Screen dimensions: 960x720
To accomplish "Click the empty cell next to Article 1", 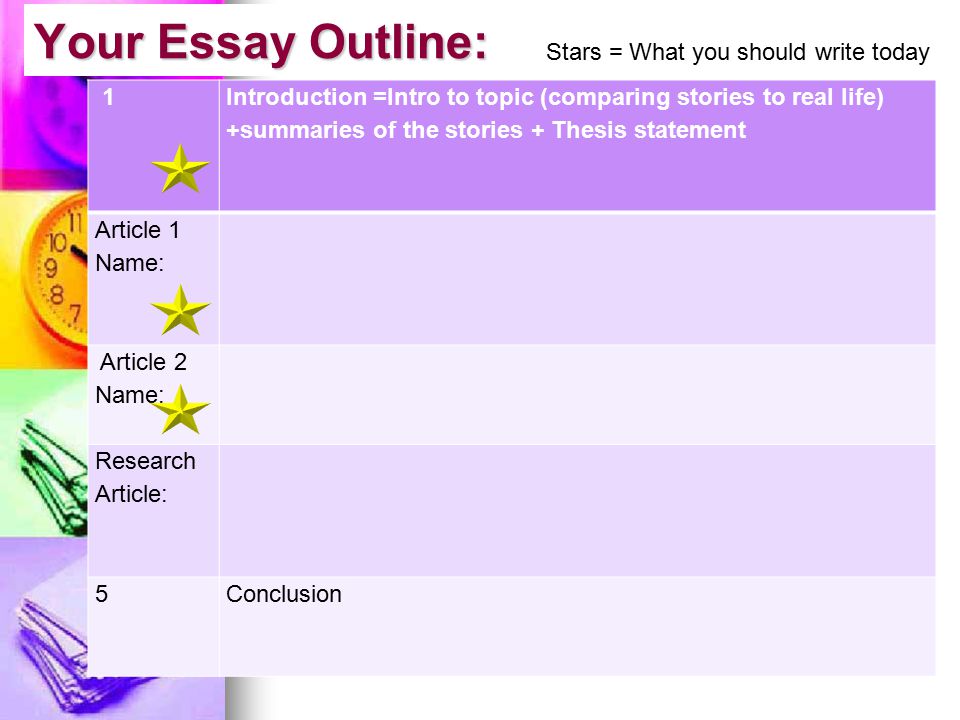I will pos(577,279).
